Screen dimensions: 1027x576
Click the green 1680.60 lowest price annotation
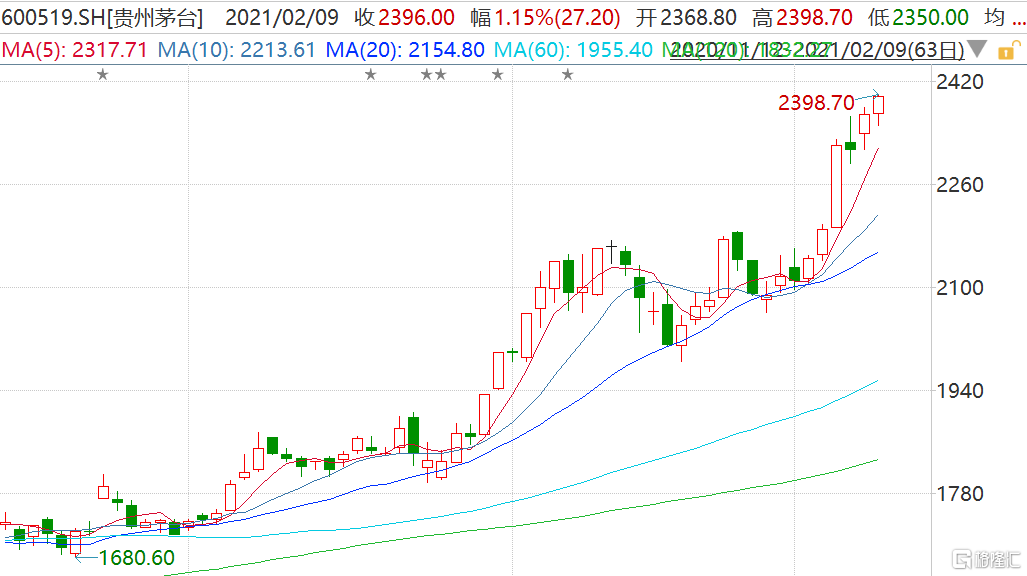(136, 558)
